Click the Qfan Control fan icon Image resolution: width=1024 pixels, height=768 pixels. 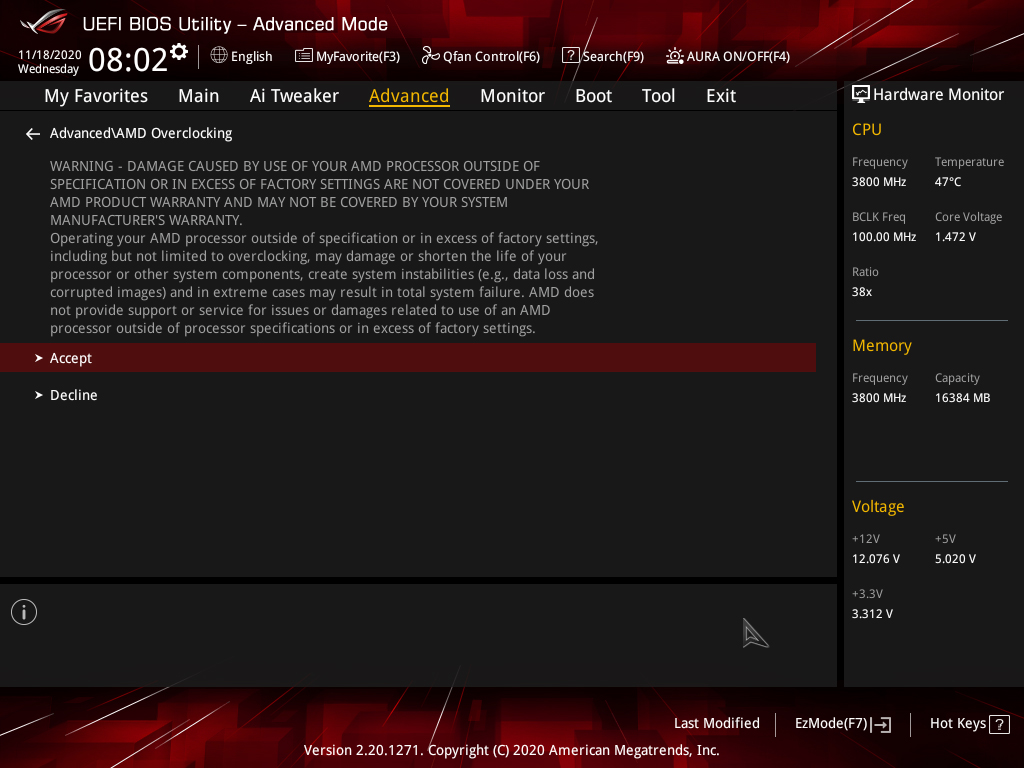430,56
